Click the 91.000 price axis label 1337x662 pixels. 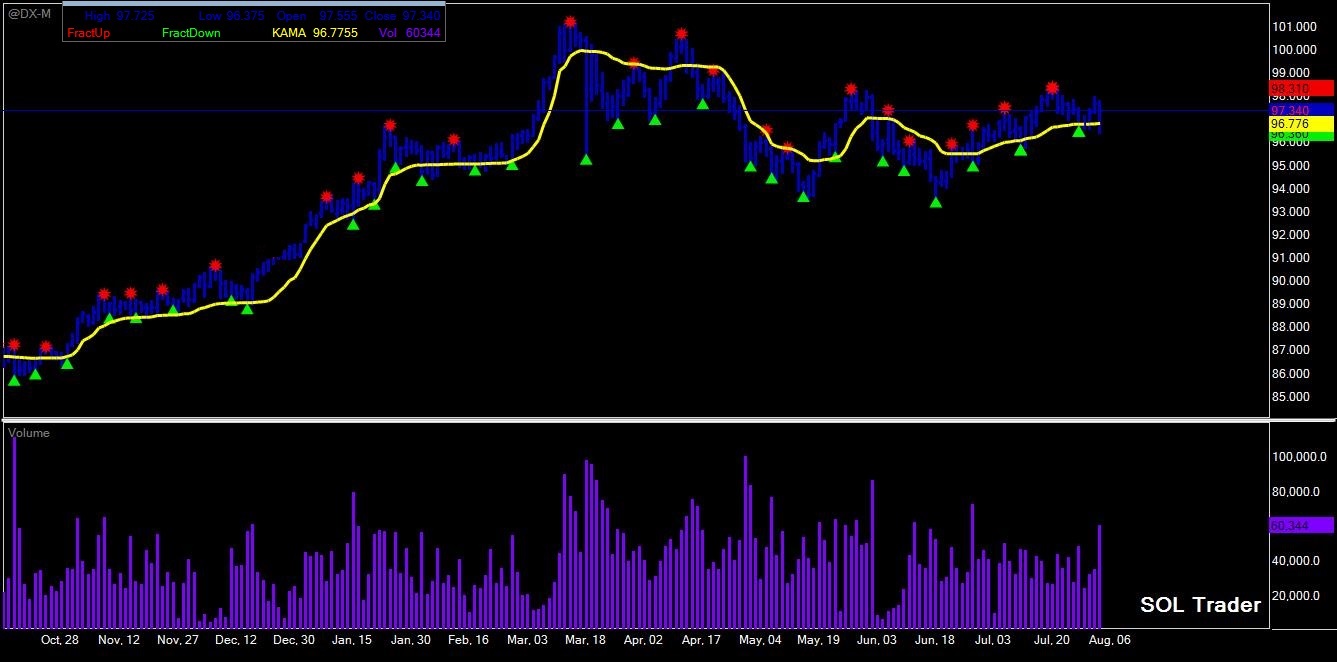pyautogui.click(x=1291, y=258)
